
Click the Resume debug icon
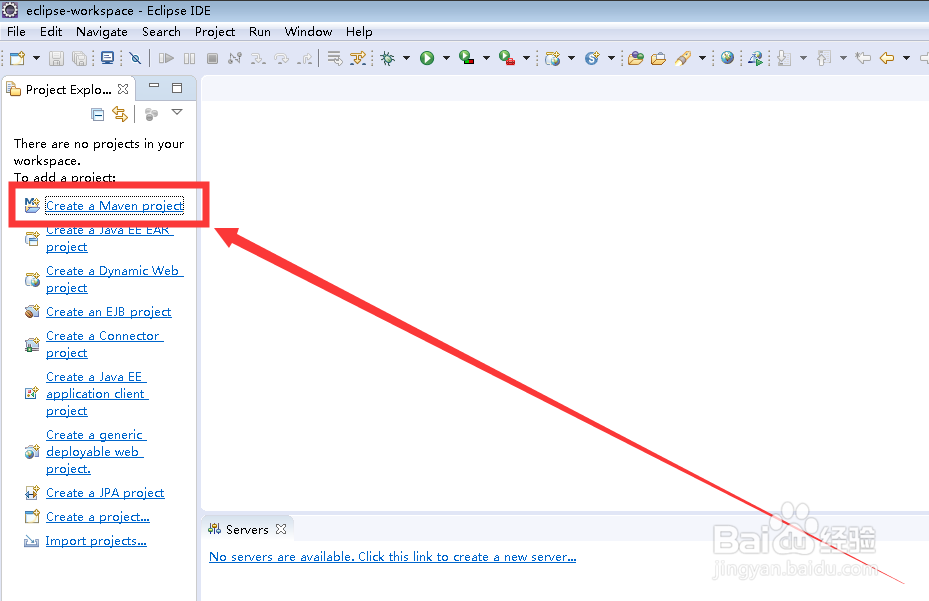tap(166, 58)
